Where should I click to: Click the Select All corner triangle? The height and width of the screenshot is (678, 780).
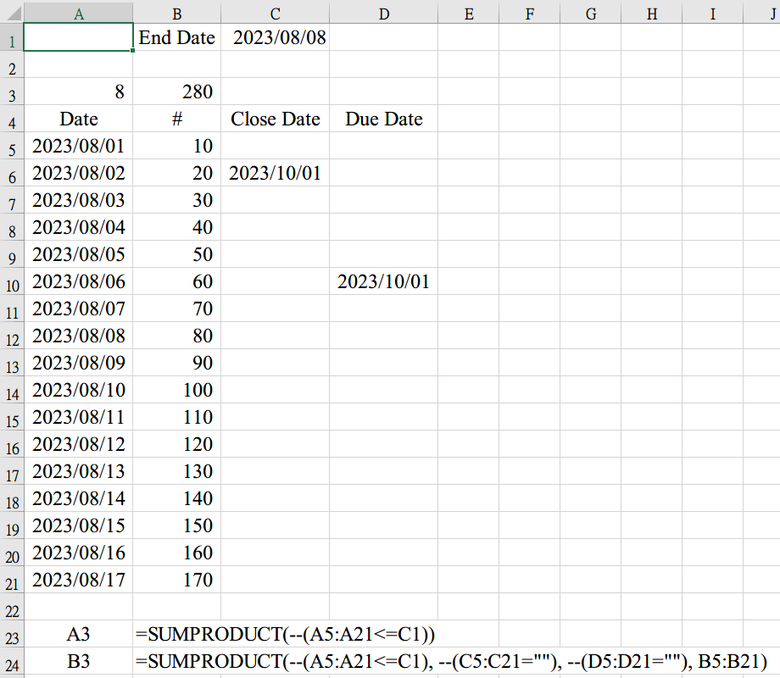(12, 13)
